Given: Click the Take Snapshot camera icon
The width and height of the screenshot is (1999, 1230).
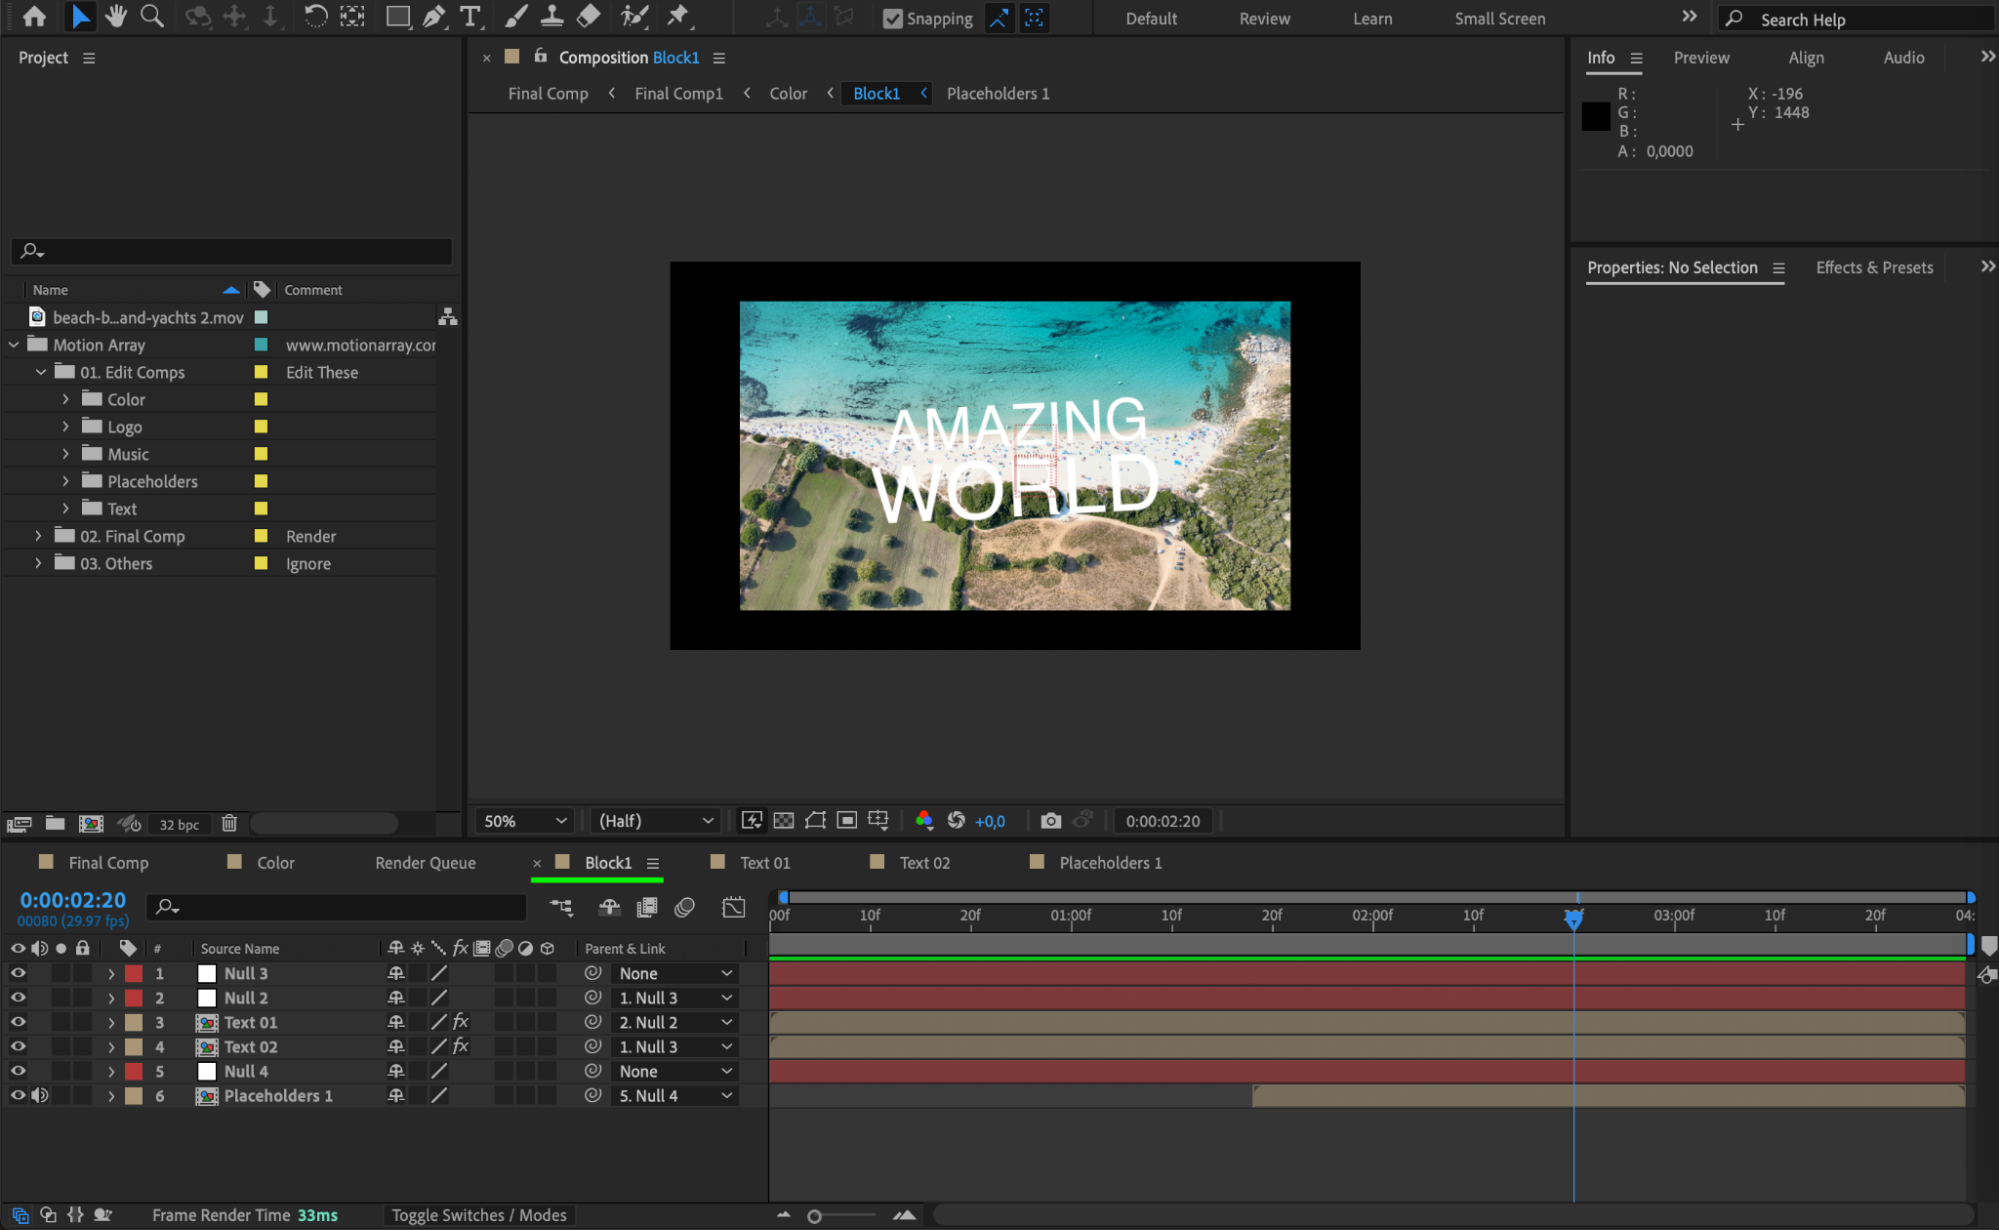Looking at the screenshot, I should 1050,821.
